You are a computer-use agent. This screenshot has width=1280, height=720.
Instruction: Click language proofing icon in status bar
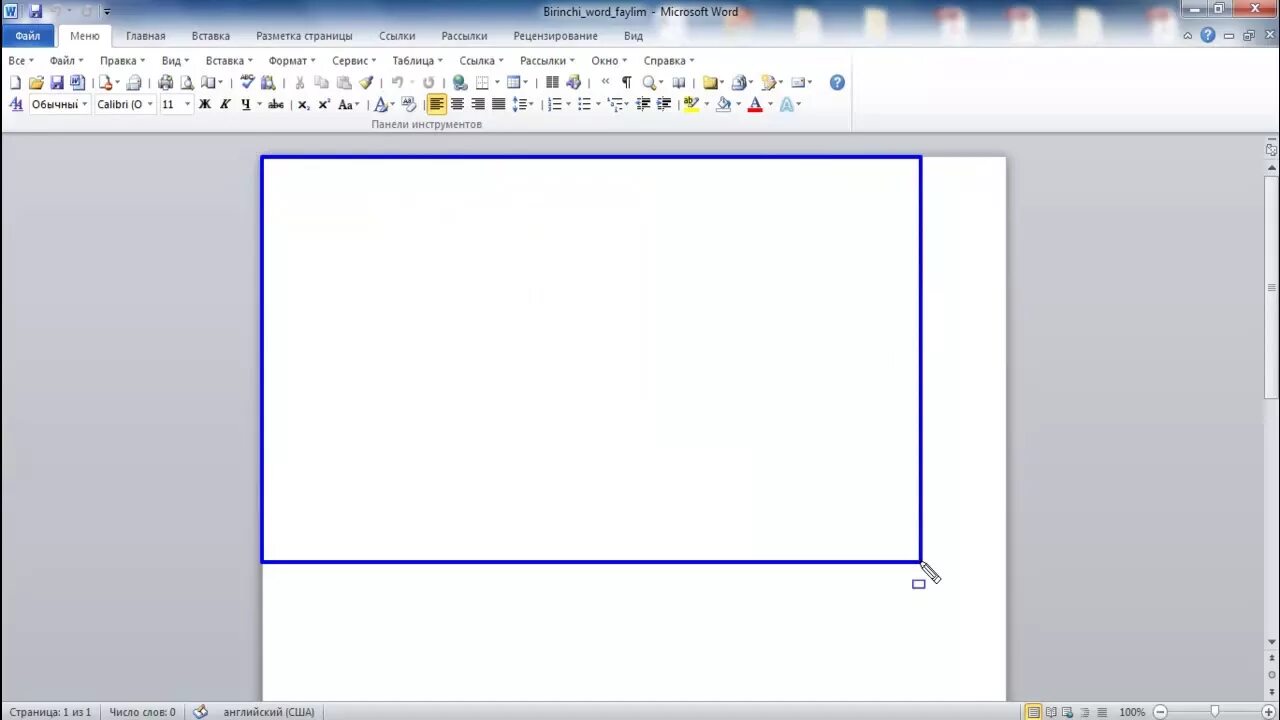[x=200, y=712]
